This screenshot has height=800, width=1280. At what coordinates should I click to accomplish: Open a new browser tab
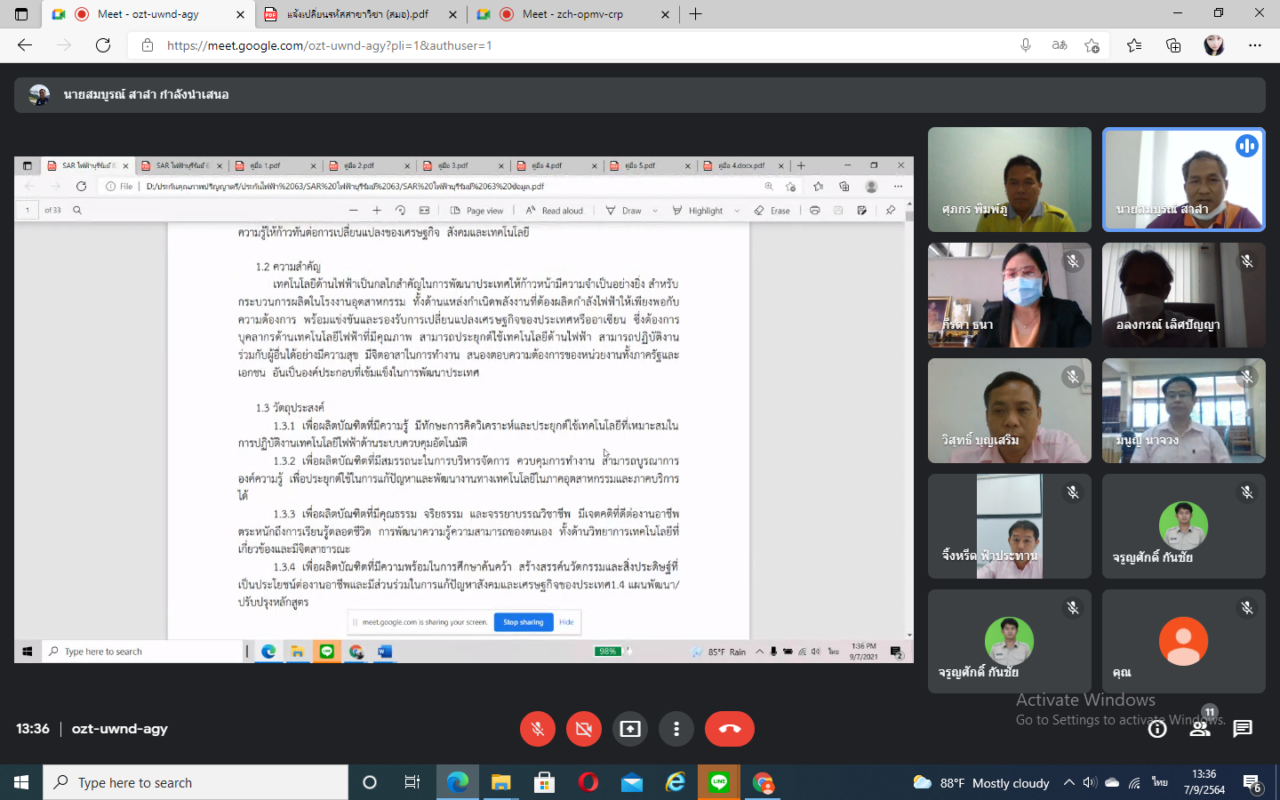pyautogui.click(x=696, y=14)
